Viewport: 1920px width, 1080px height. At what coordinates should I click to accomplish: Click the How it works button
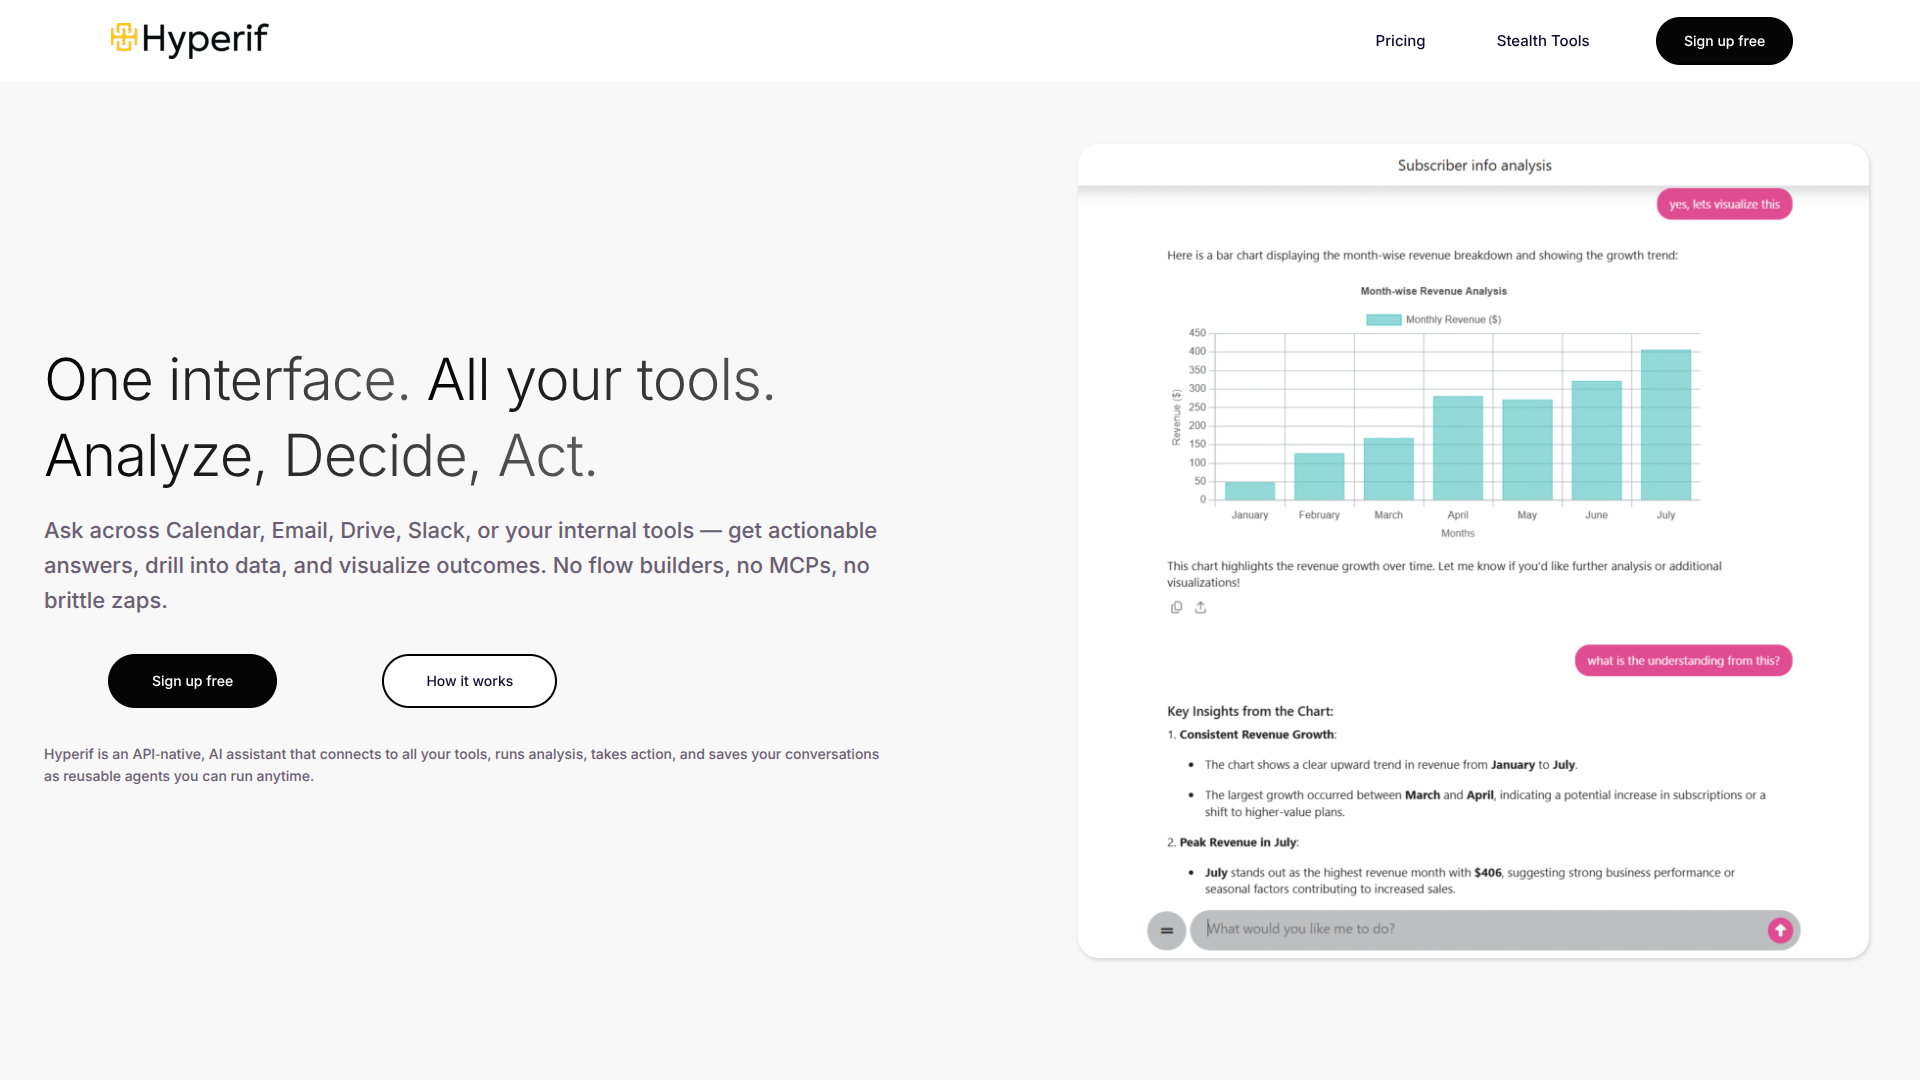point(469,681)
